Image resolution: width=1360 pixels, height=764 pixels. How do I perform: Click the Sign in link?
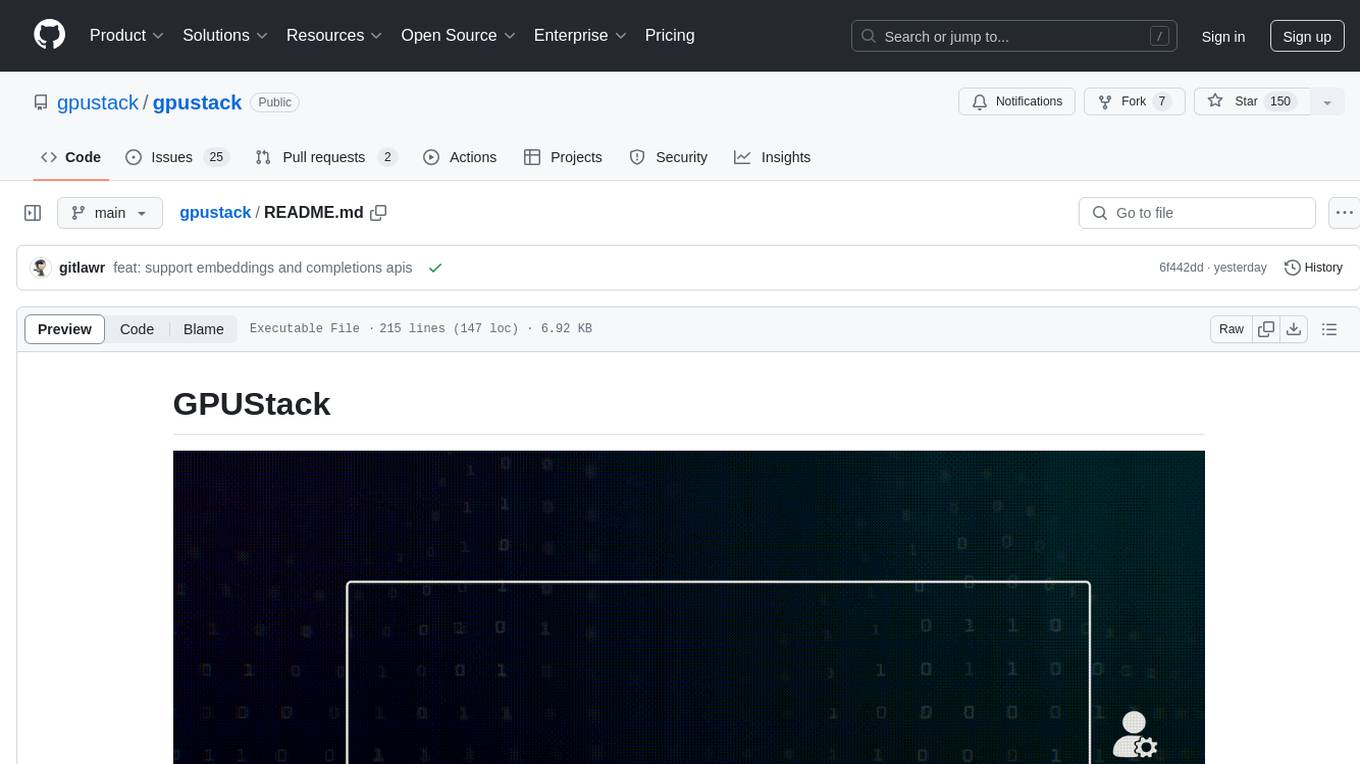(x=1223, y=36)
